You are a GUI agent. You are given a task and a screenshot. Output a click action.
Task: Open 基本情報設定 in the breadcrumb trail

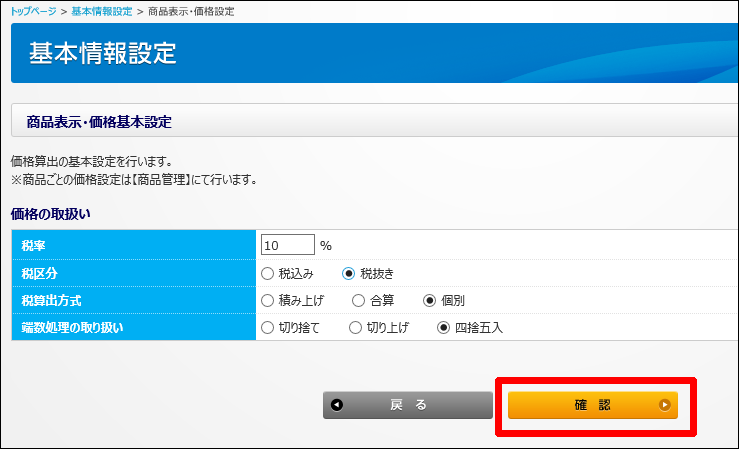tap(101, 10)
